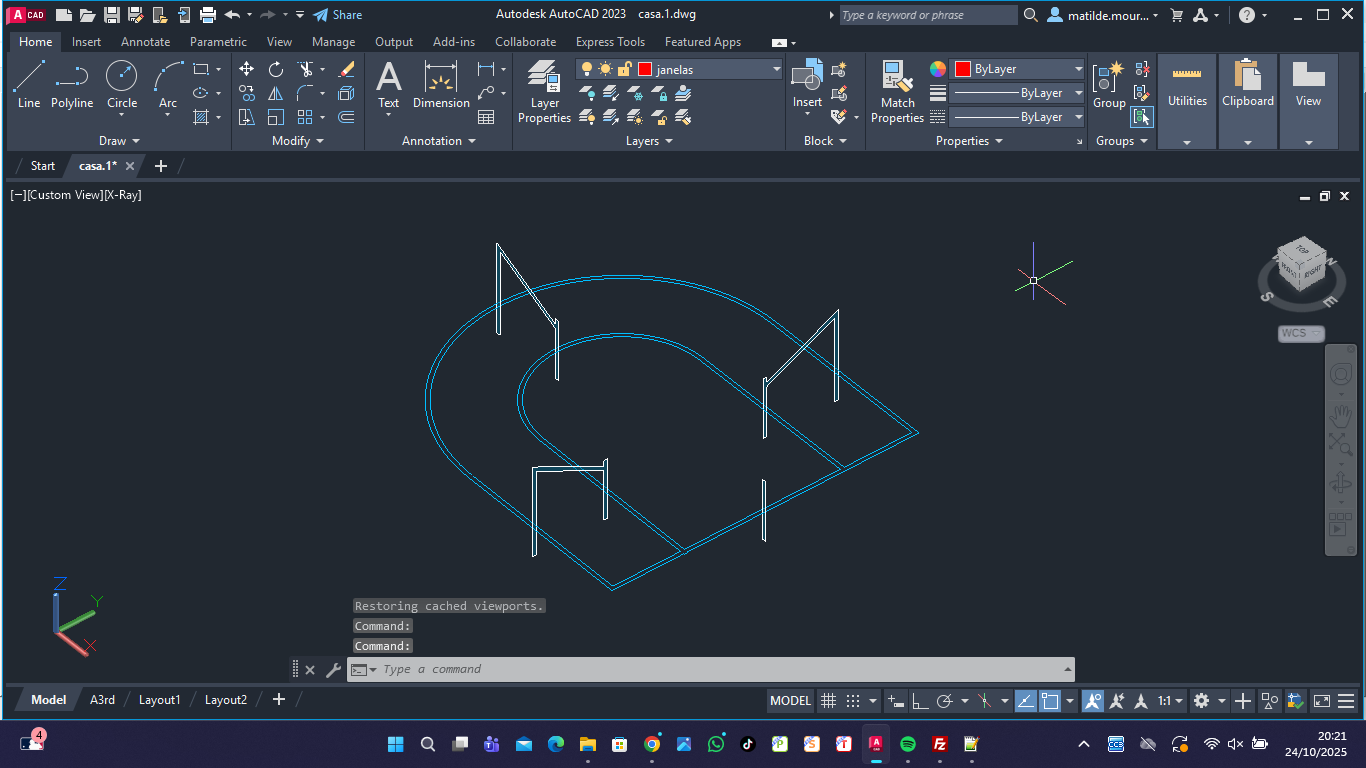This screenshot has width=1366, height=768.
Task: Open Layer Properties manager
Action: click(544, 92)
